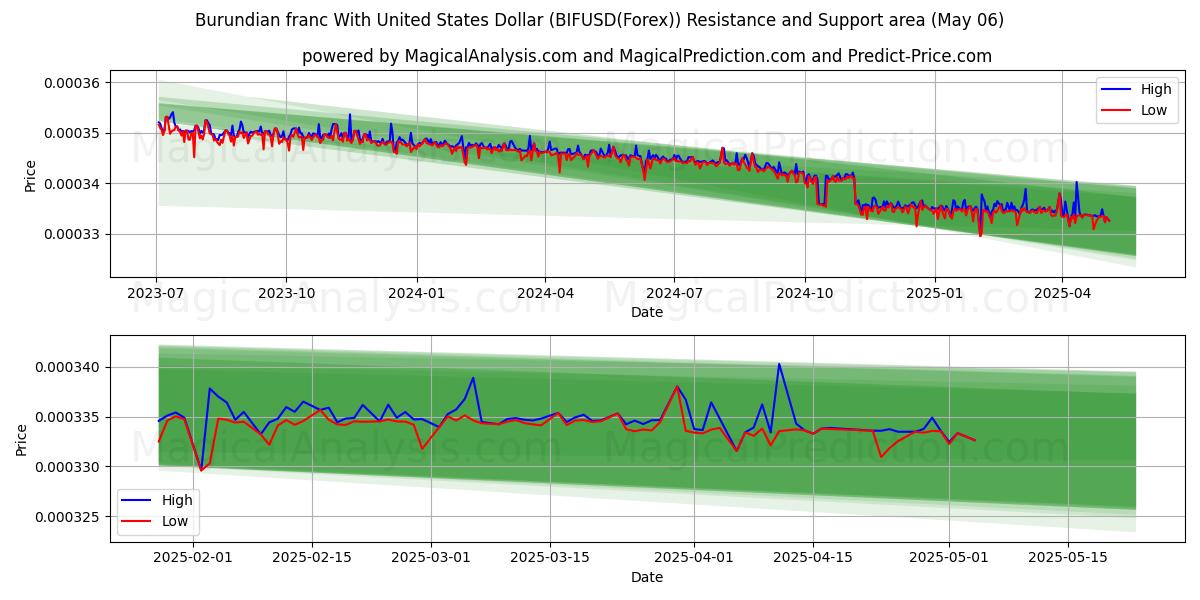Click the 2025-04-15 date tick label
The height and width of the screenshot is (600, 1200).
pyautogui.click(x=813, y=559)
